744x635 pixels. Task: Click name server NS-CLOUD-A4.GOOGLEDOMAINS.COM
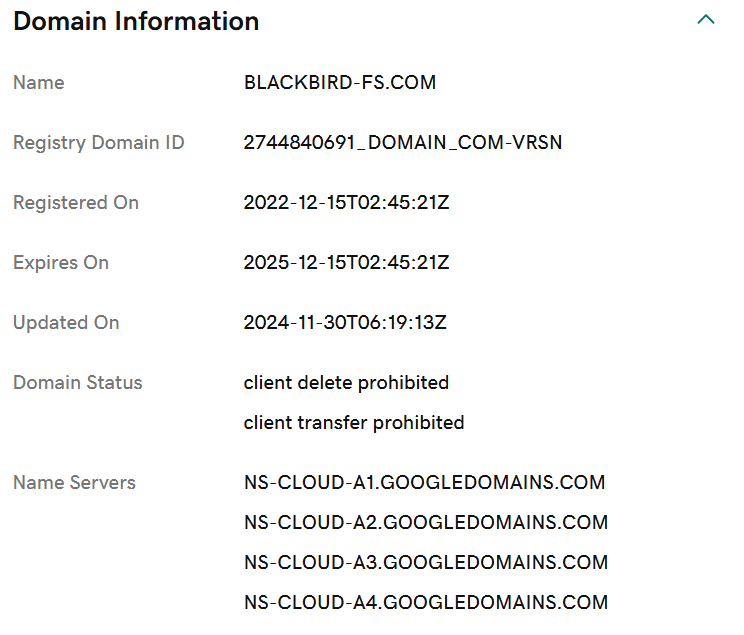point(426,603)
